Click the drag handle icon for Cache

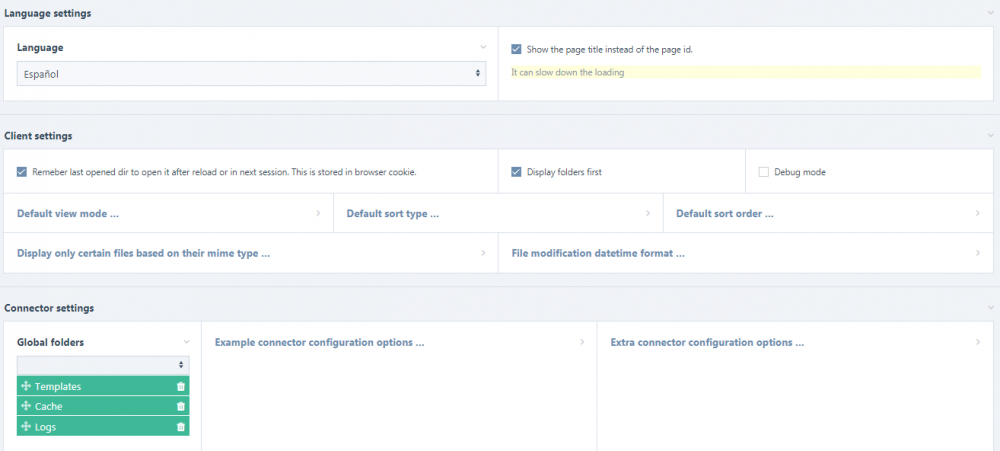click(26, 406)
